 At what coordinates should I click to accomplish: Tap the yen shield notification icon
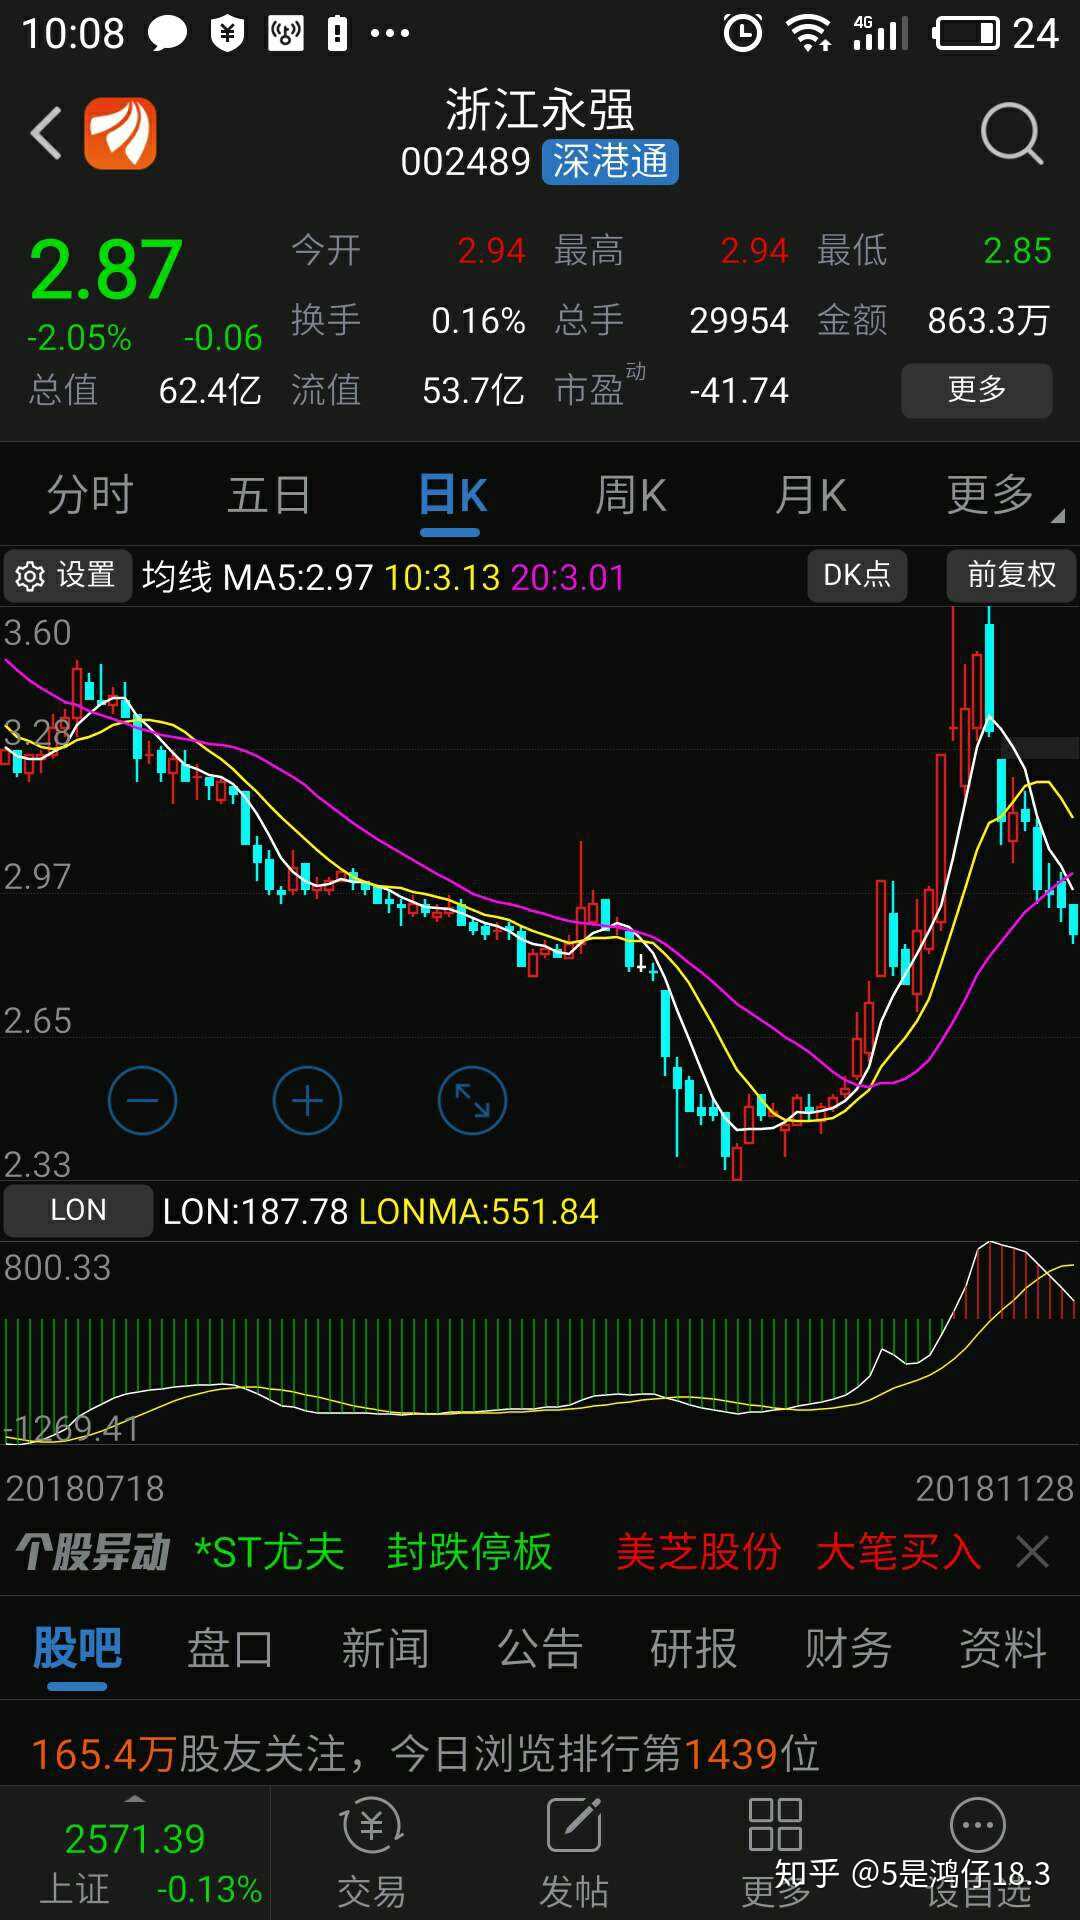227,34
